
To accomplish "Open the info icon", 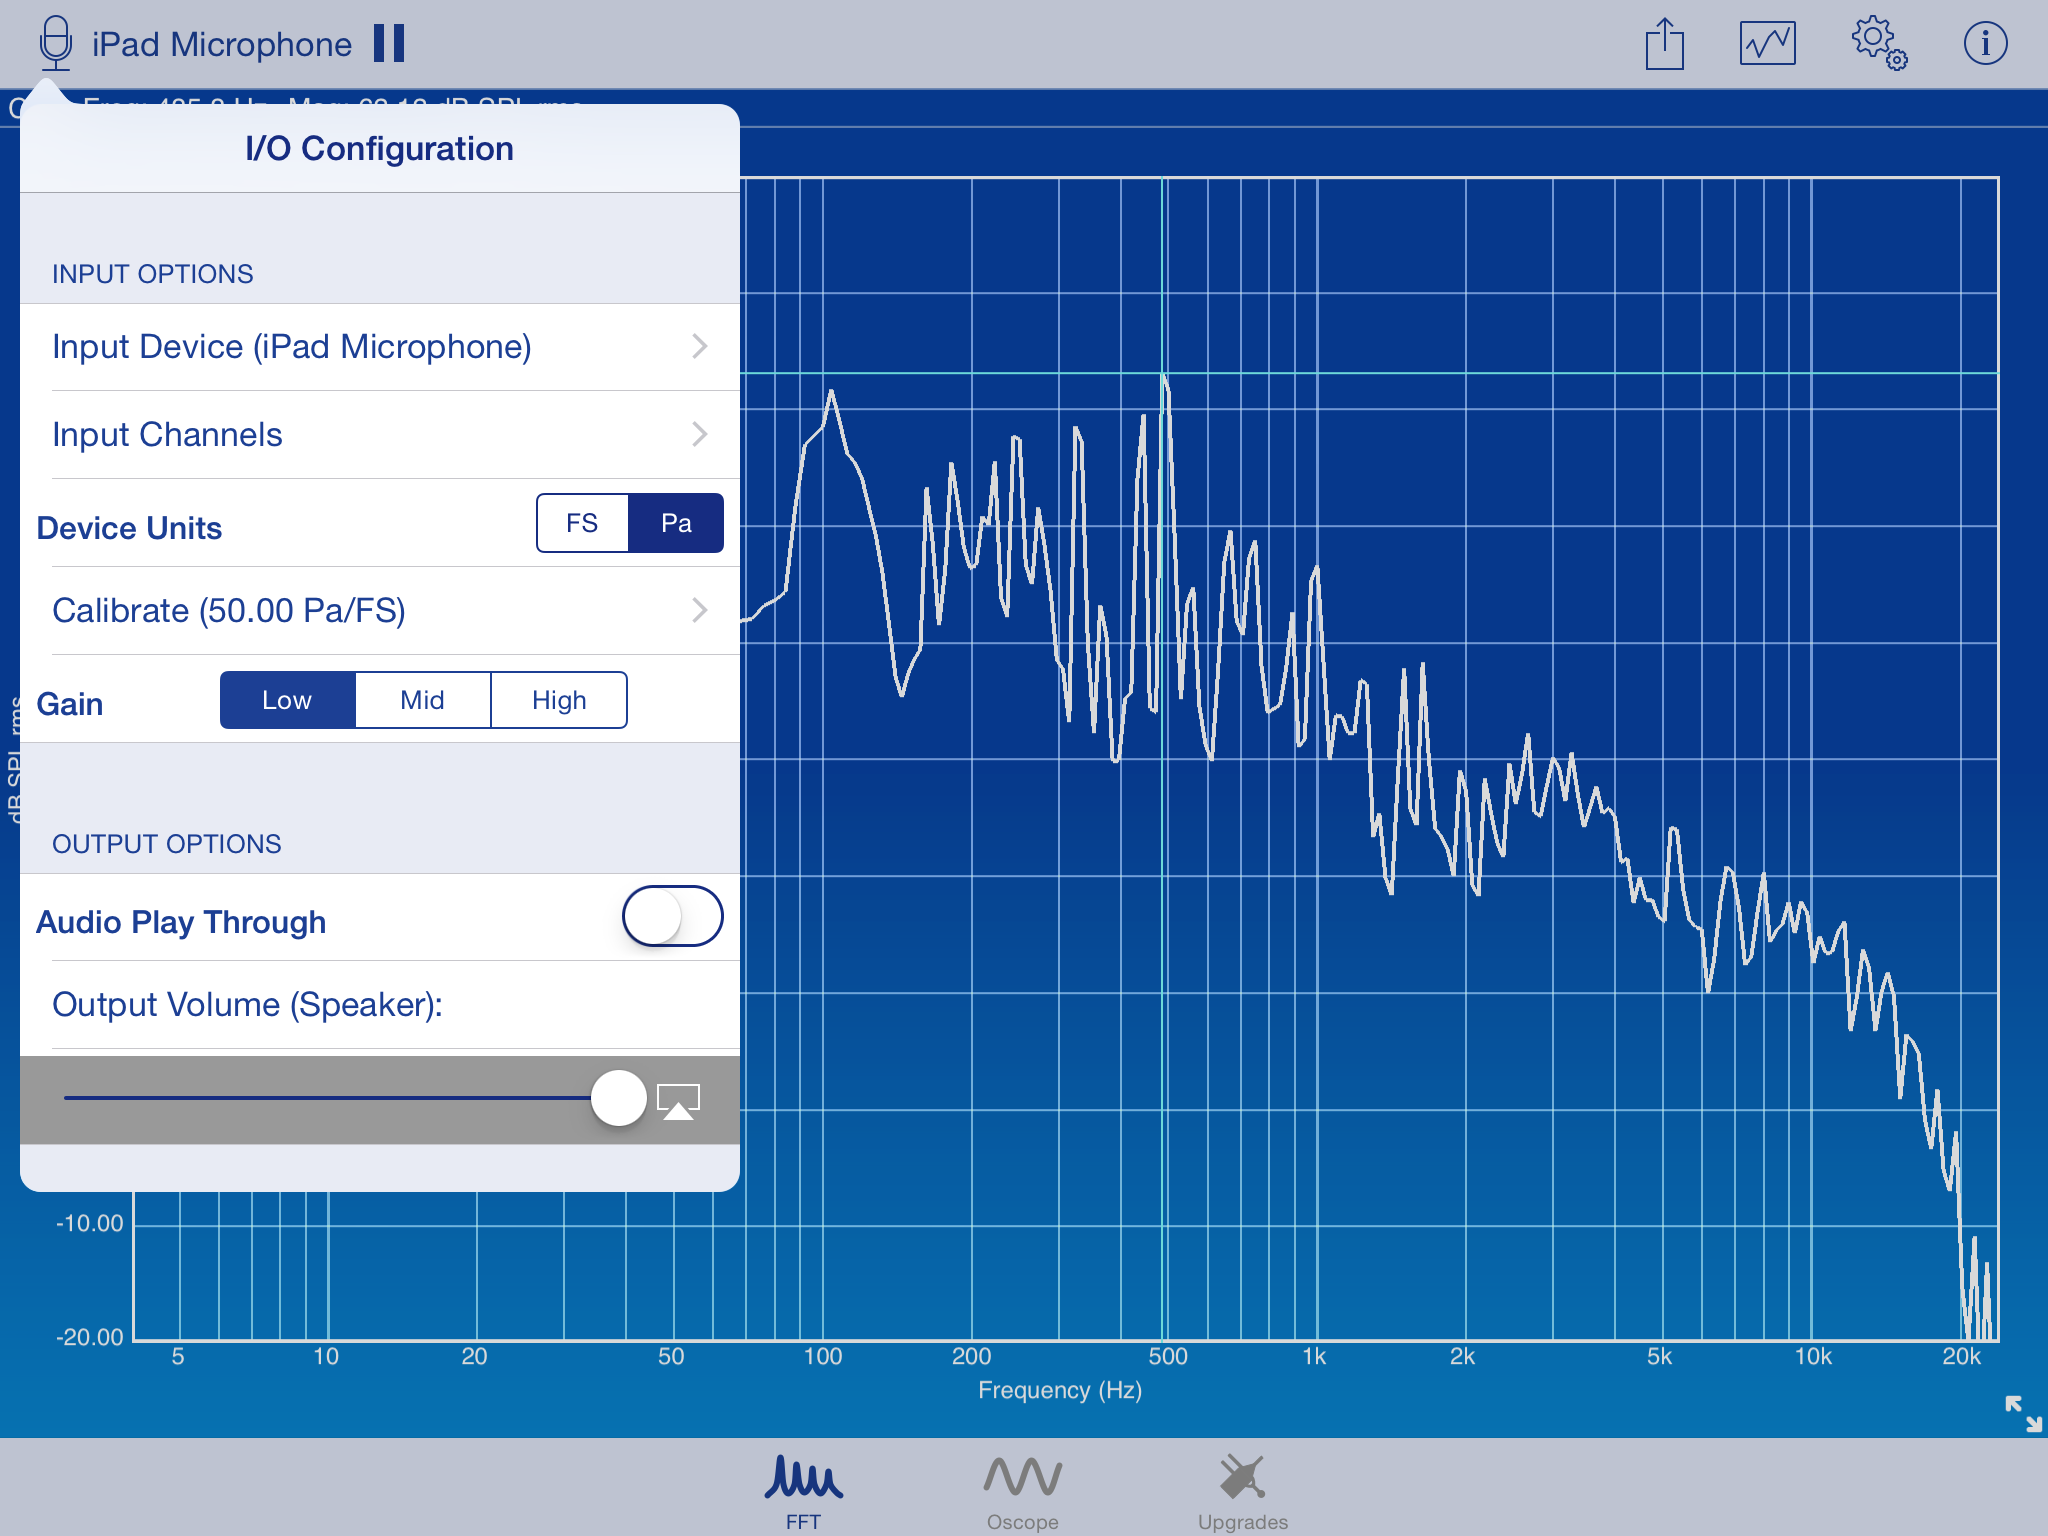I will click(x=1985, y=44).
